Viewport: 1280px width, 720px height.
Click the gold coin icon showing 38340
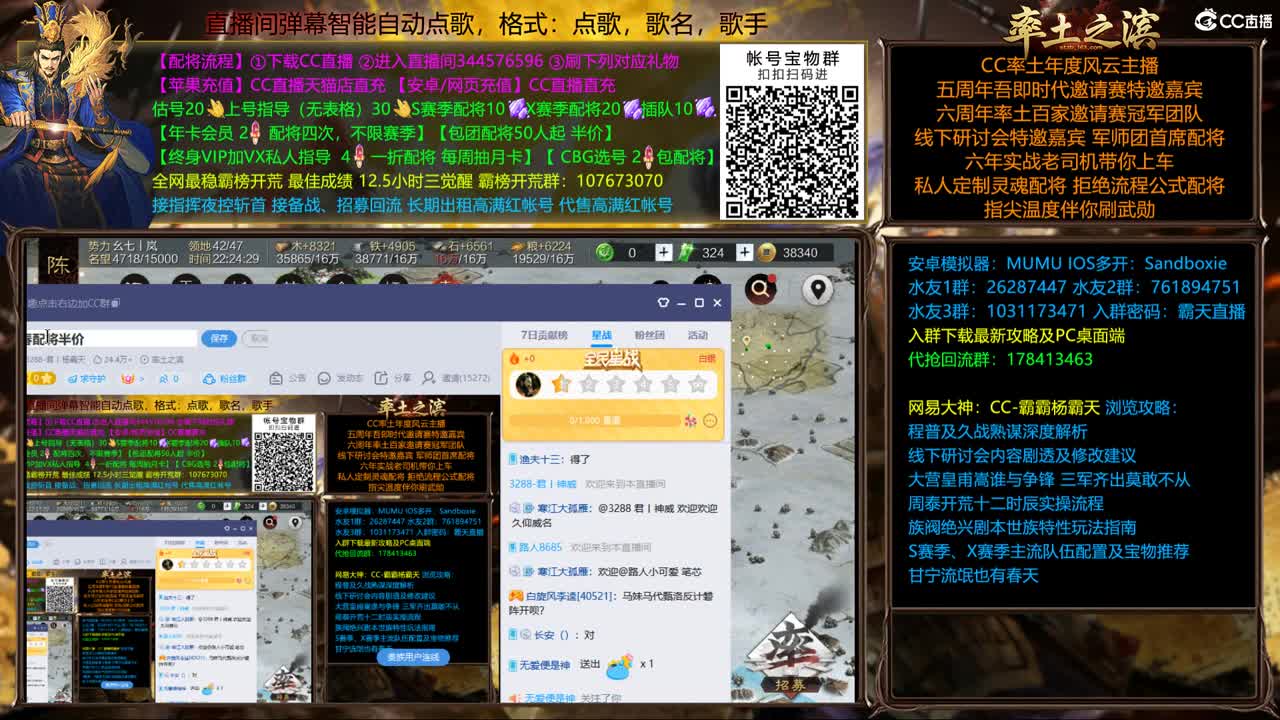coord(767,253)
